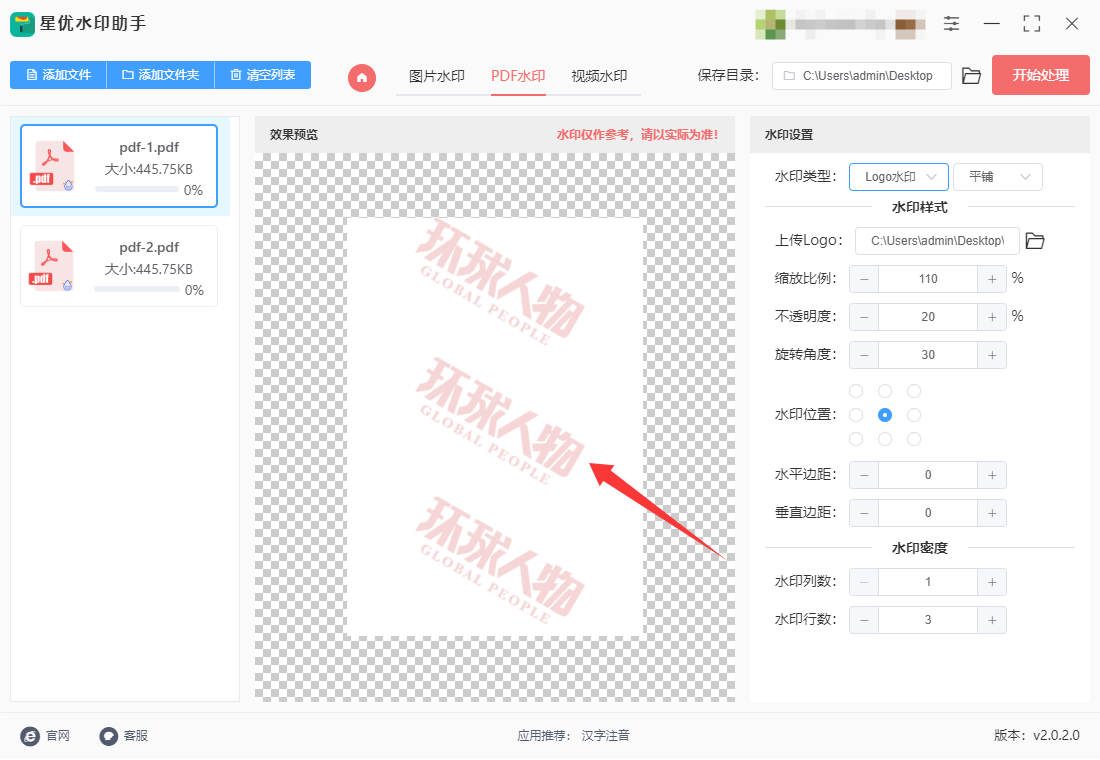Increase the scale ratio (缩放比例) value
Image resolution: width=1100 pixels, height=760 pixels.
992,279
